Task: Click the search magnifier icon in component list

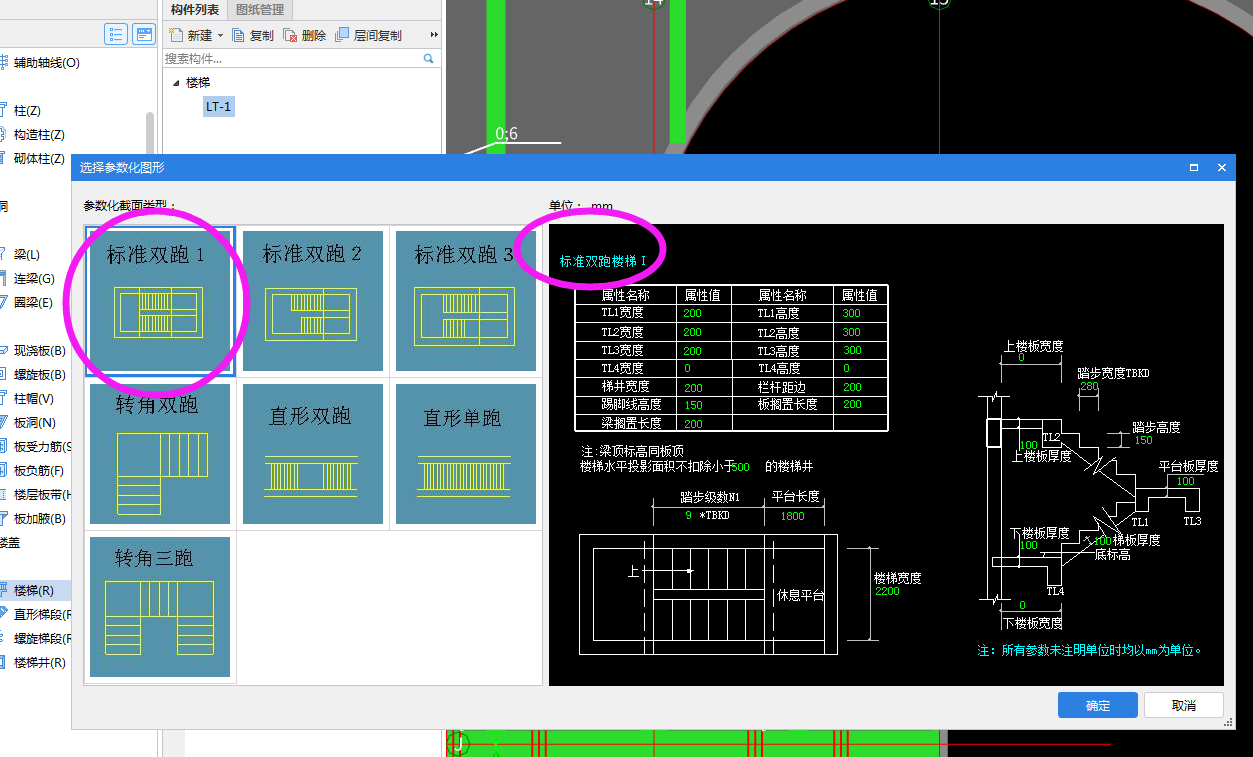Action: click(x=429, y=59)
